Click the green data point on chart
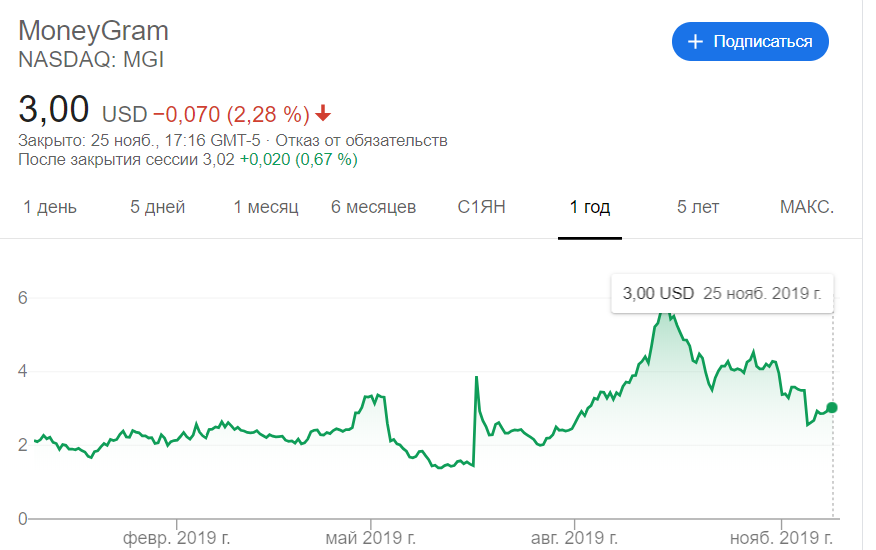 click(x=832, y=407)
